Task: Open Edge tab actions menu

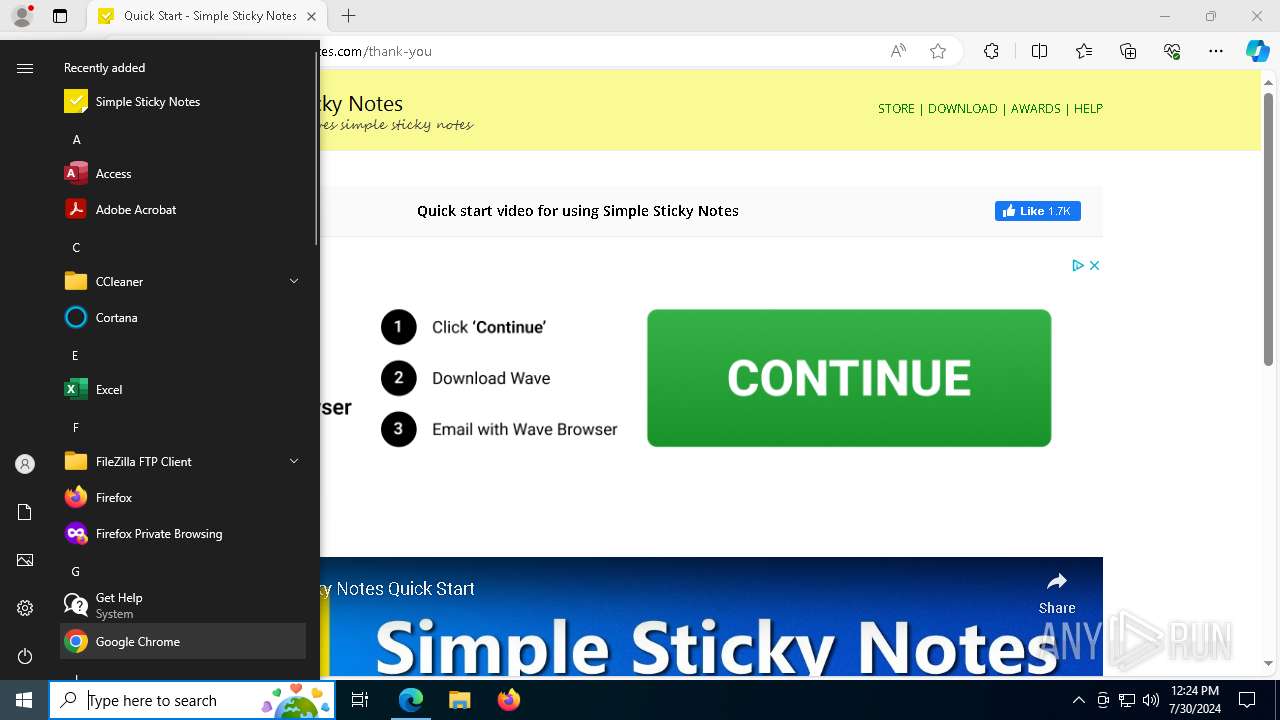Action: coord(60,16)
